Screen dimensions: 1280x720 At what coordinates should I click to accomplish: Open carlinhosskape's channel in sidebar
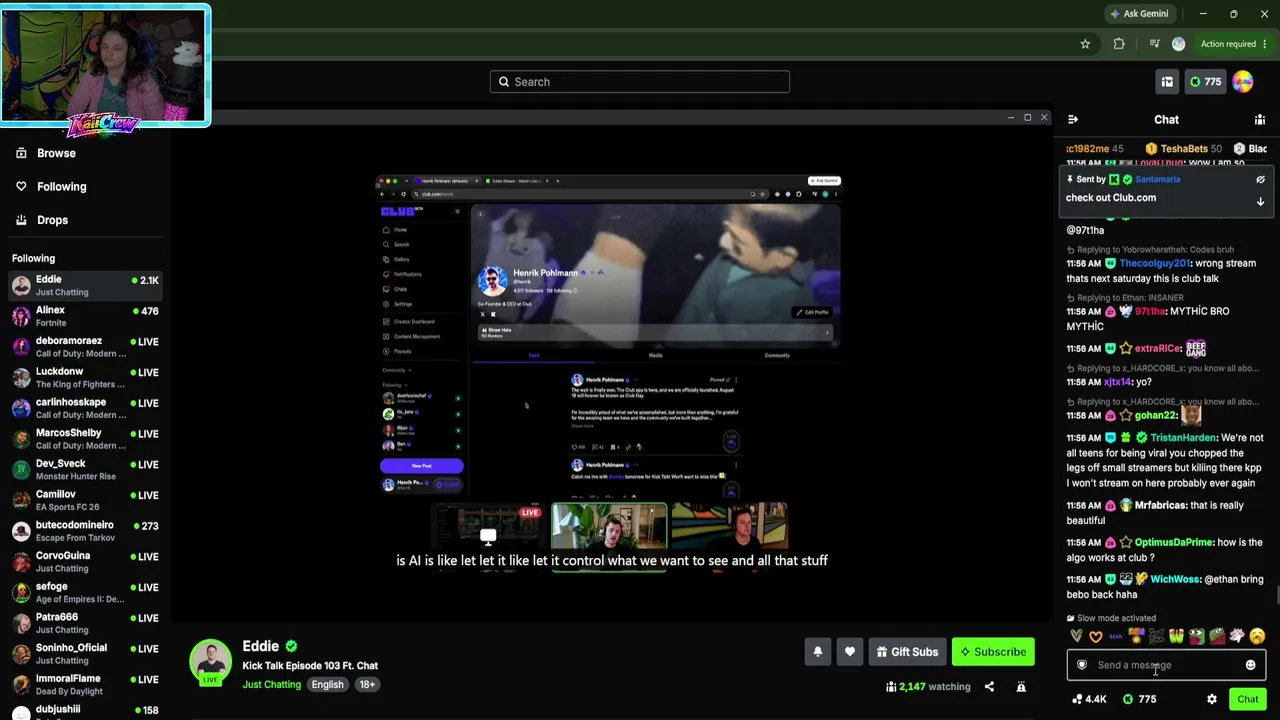pos(85,409)
